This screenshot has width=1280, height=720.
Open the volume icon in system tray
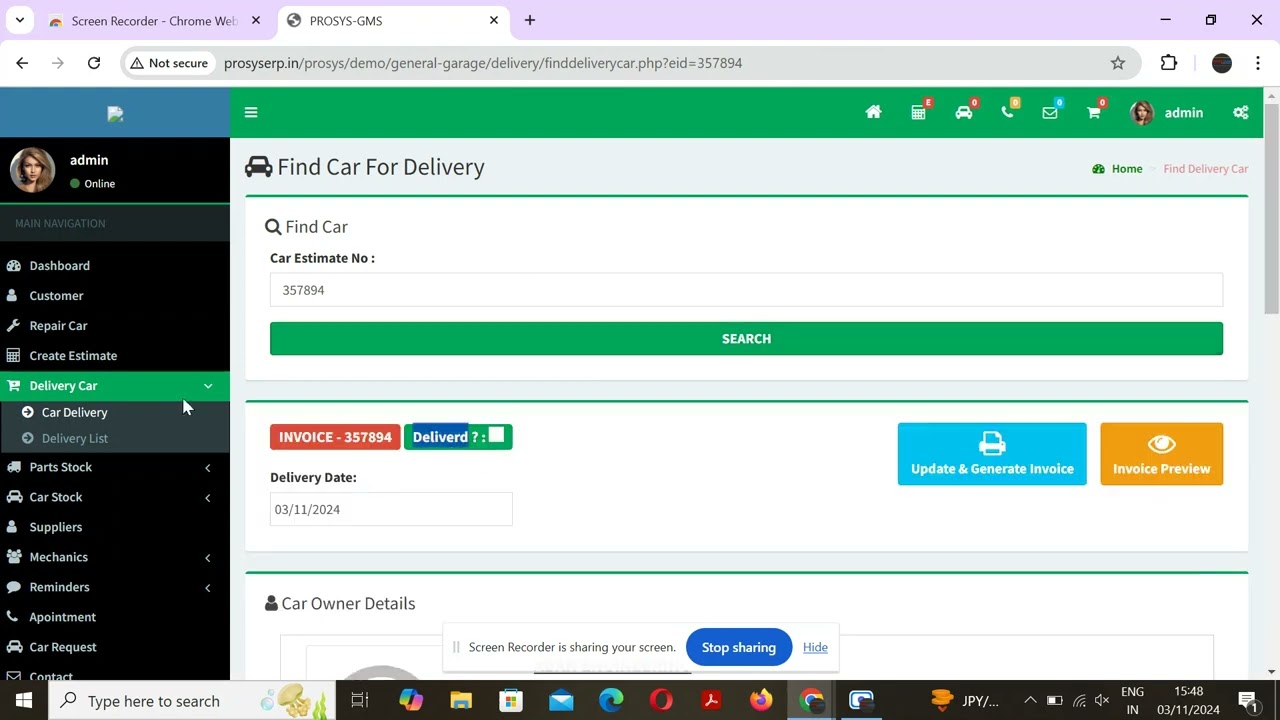click(1102, 700)
